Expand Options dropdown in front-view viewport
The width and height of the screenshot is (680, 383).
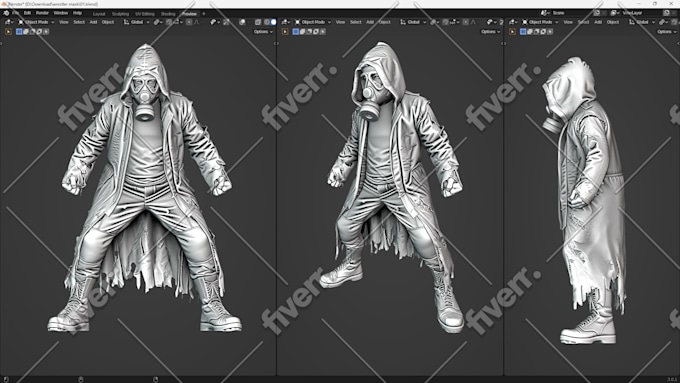click(x=263, y=32)
